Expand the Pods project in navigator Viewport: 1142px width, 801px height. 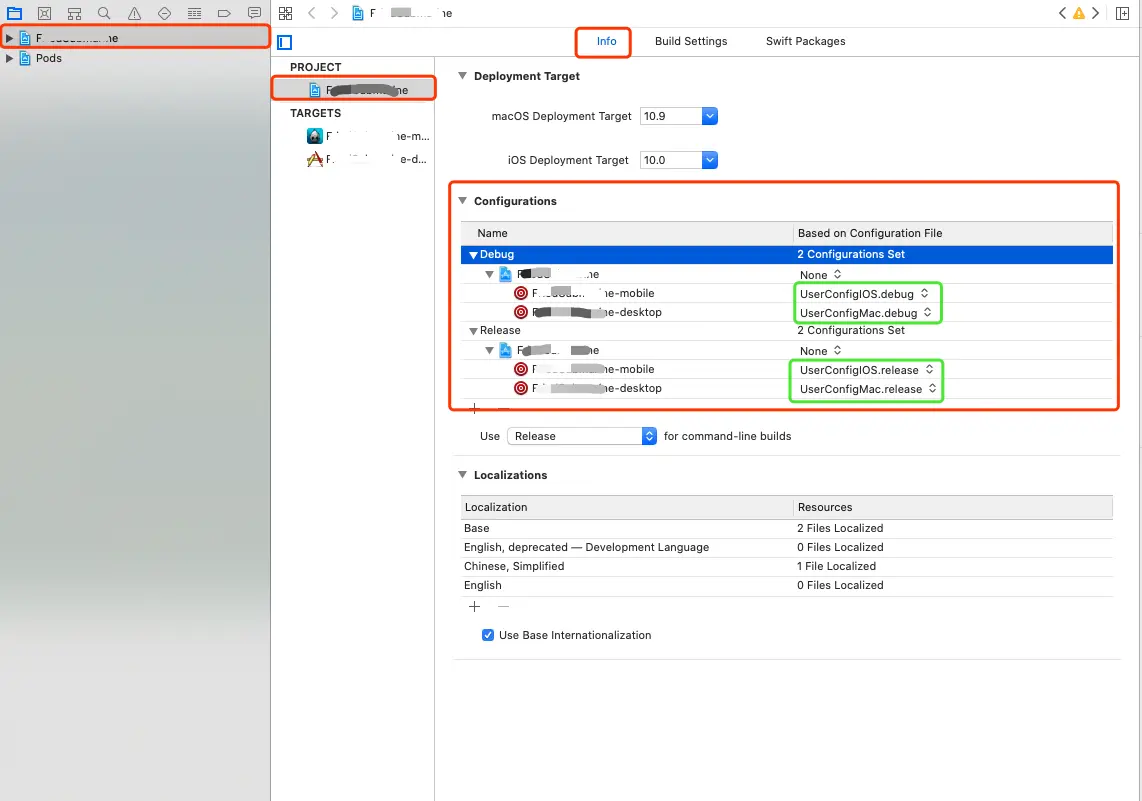tap(9, 58)
